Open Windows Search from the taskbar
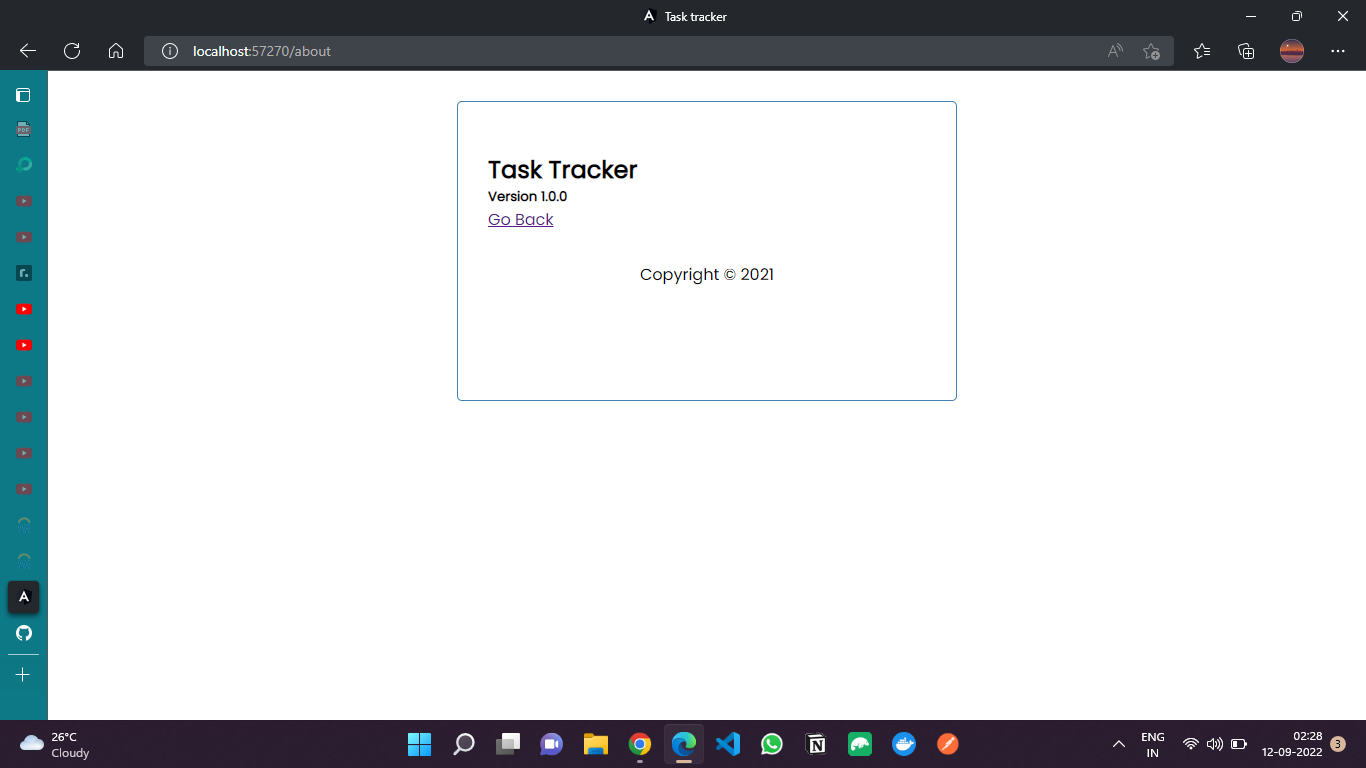The width and height of the screenshot is (1366, 768). (x=464, y=744)
